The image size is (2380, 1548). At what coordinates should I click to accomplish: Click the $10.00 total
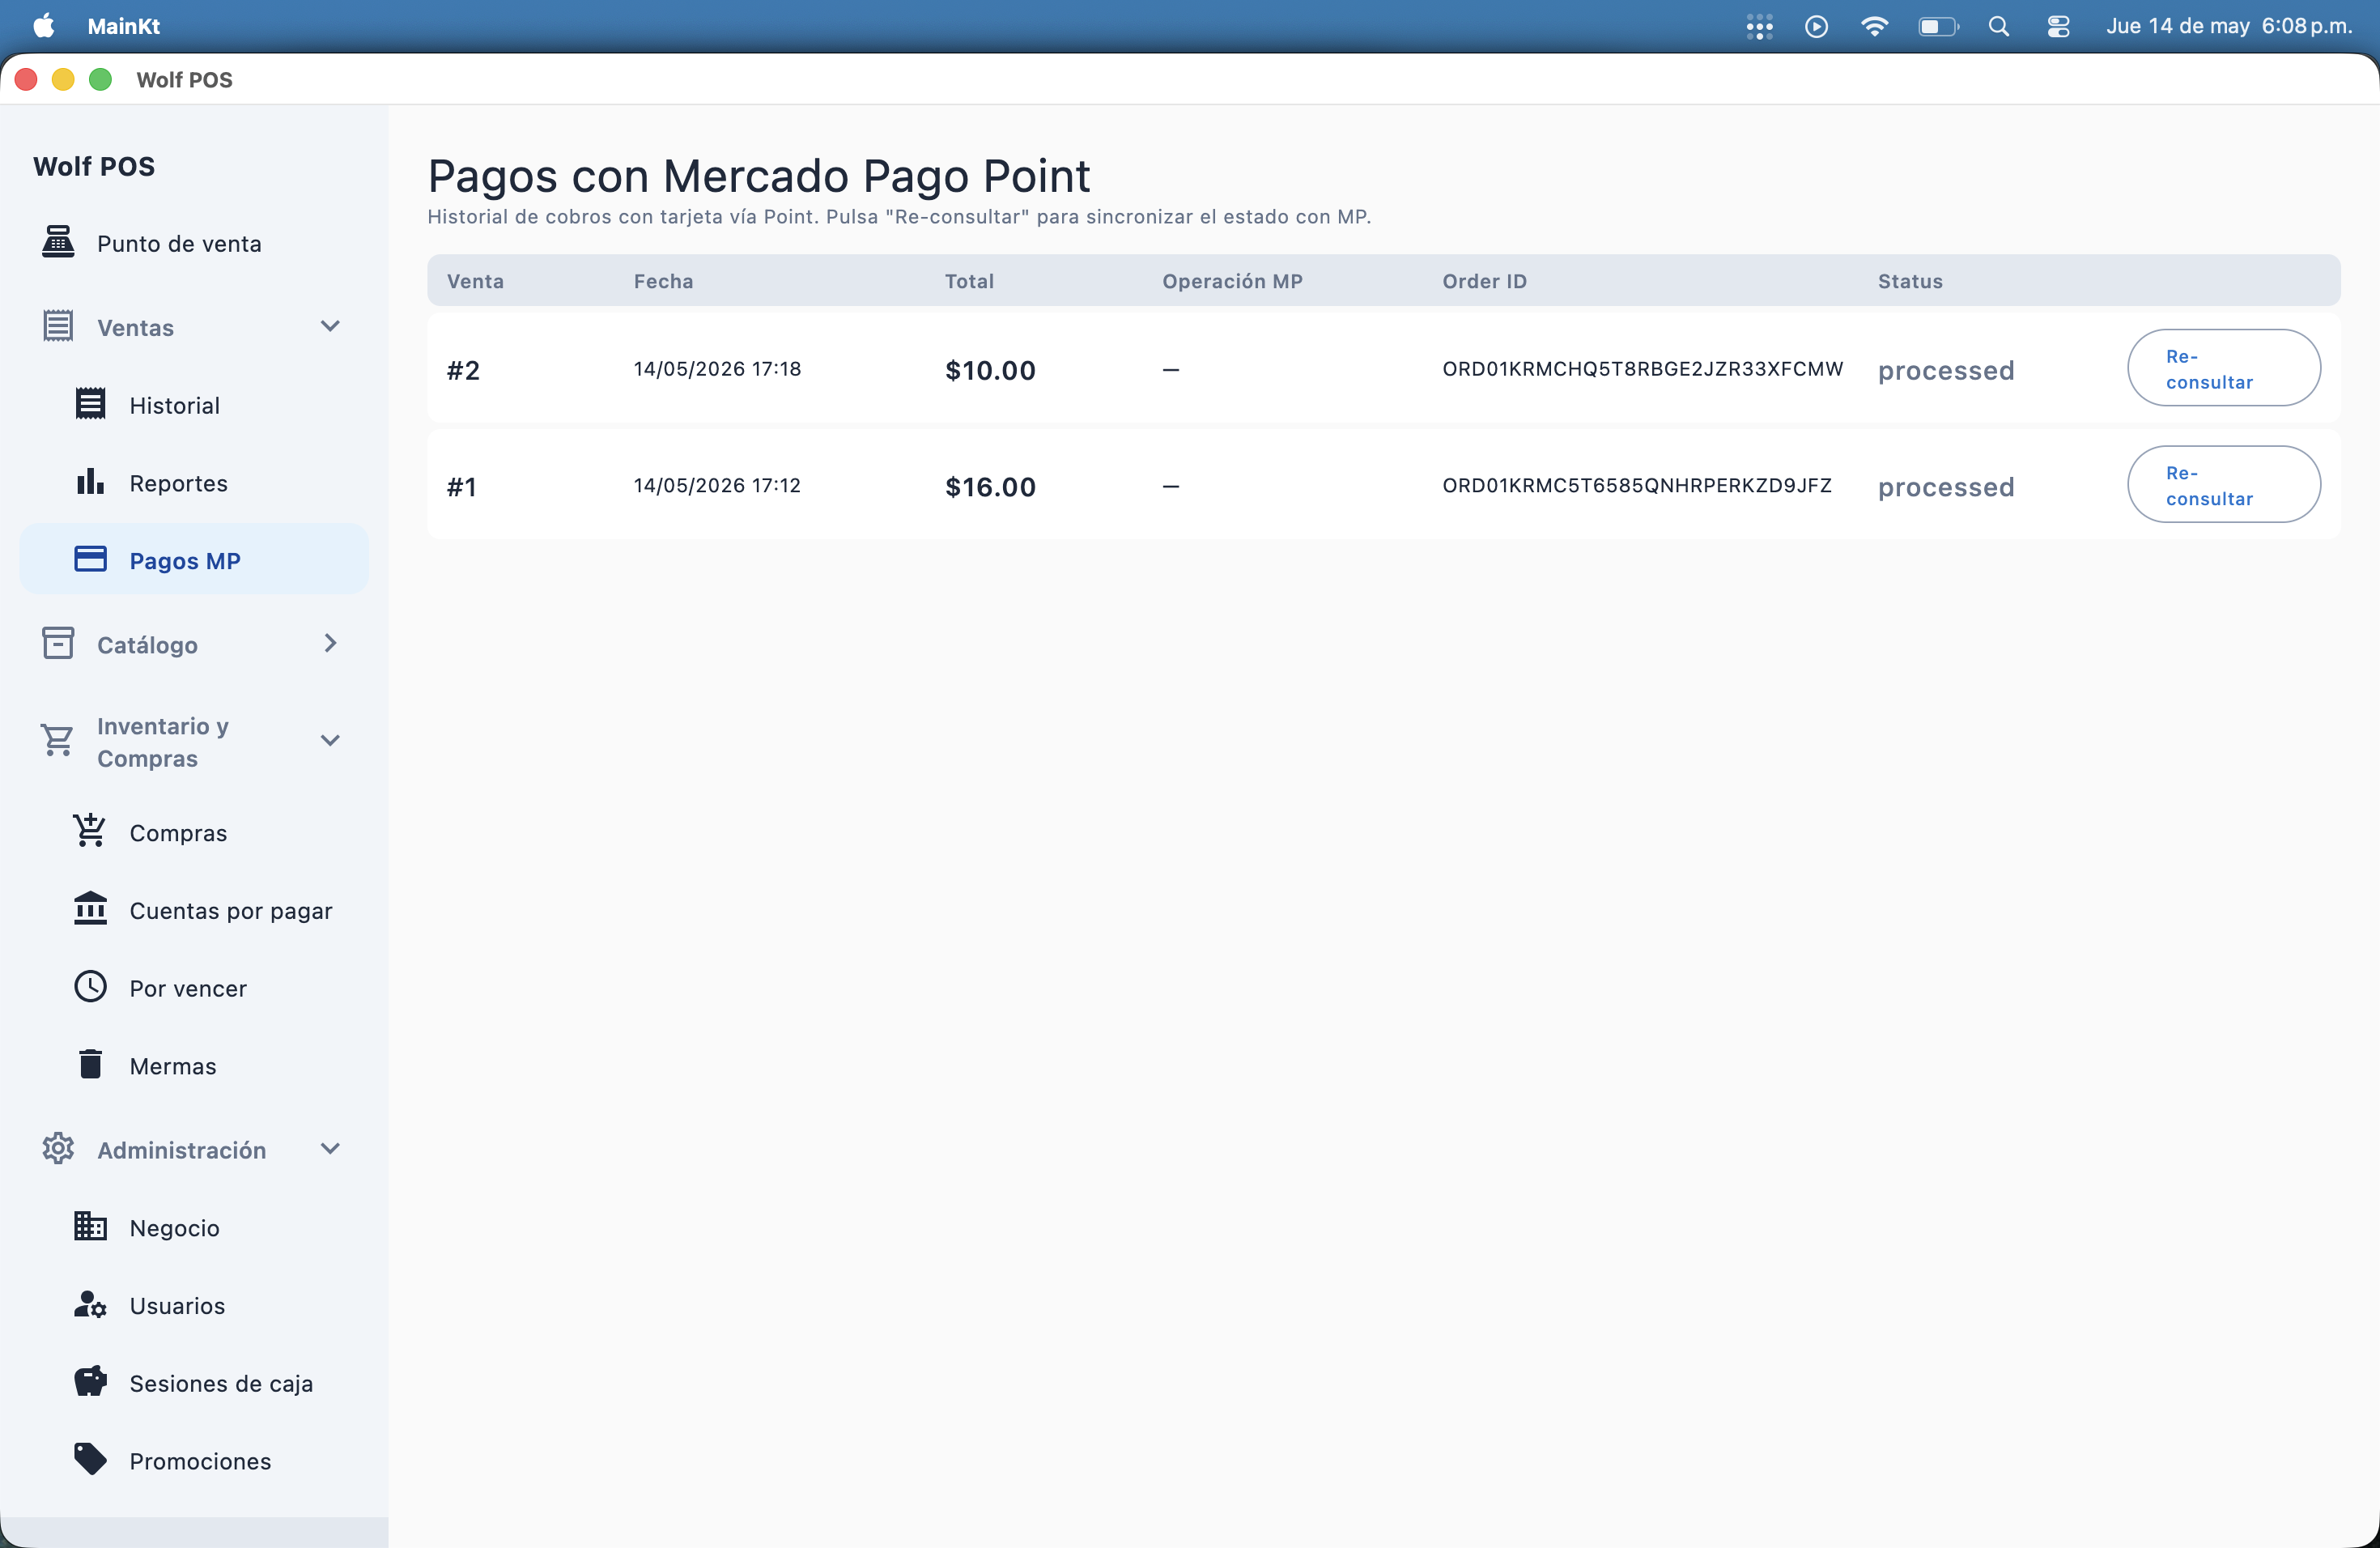[x=990, y=370]
